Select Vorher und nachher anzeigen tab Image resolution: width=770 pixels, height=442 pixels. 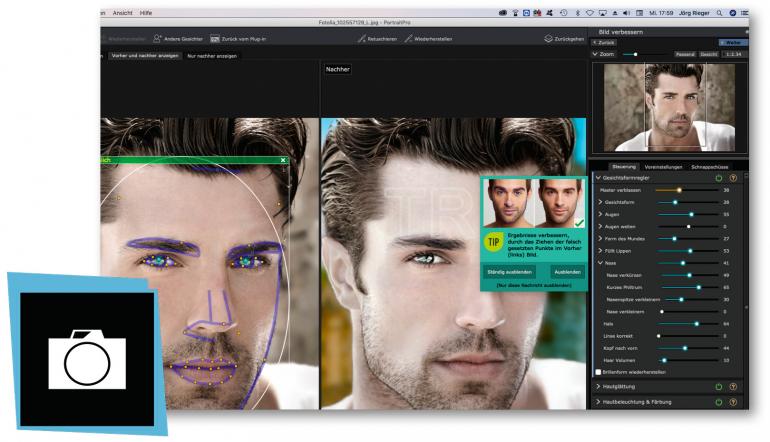click(145, 56)
